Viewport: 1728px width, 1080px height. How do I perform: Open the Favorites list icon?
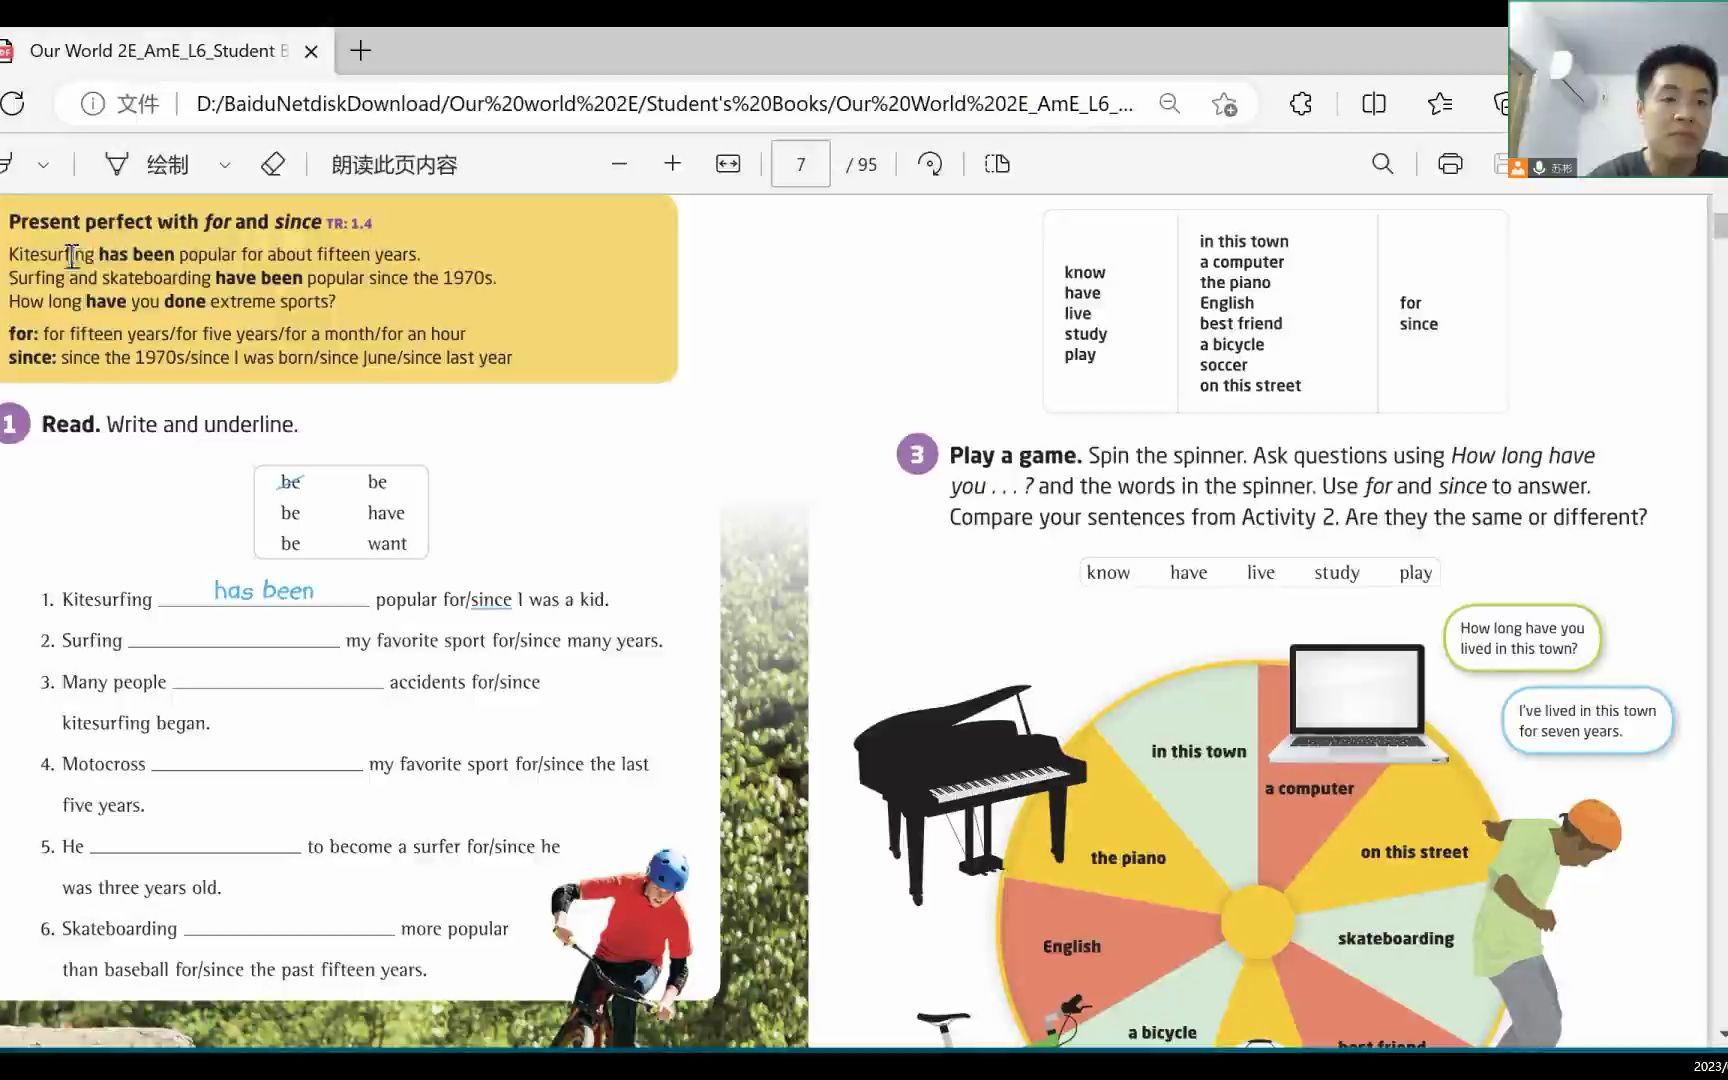(x=1440, y=104)
